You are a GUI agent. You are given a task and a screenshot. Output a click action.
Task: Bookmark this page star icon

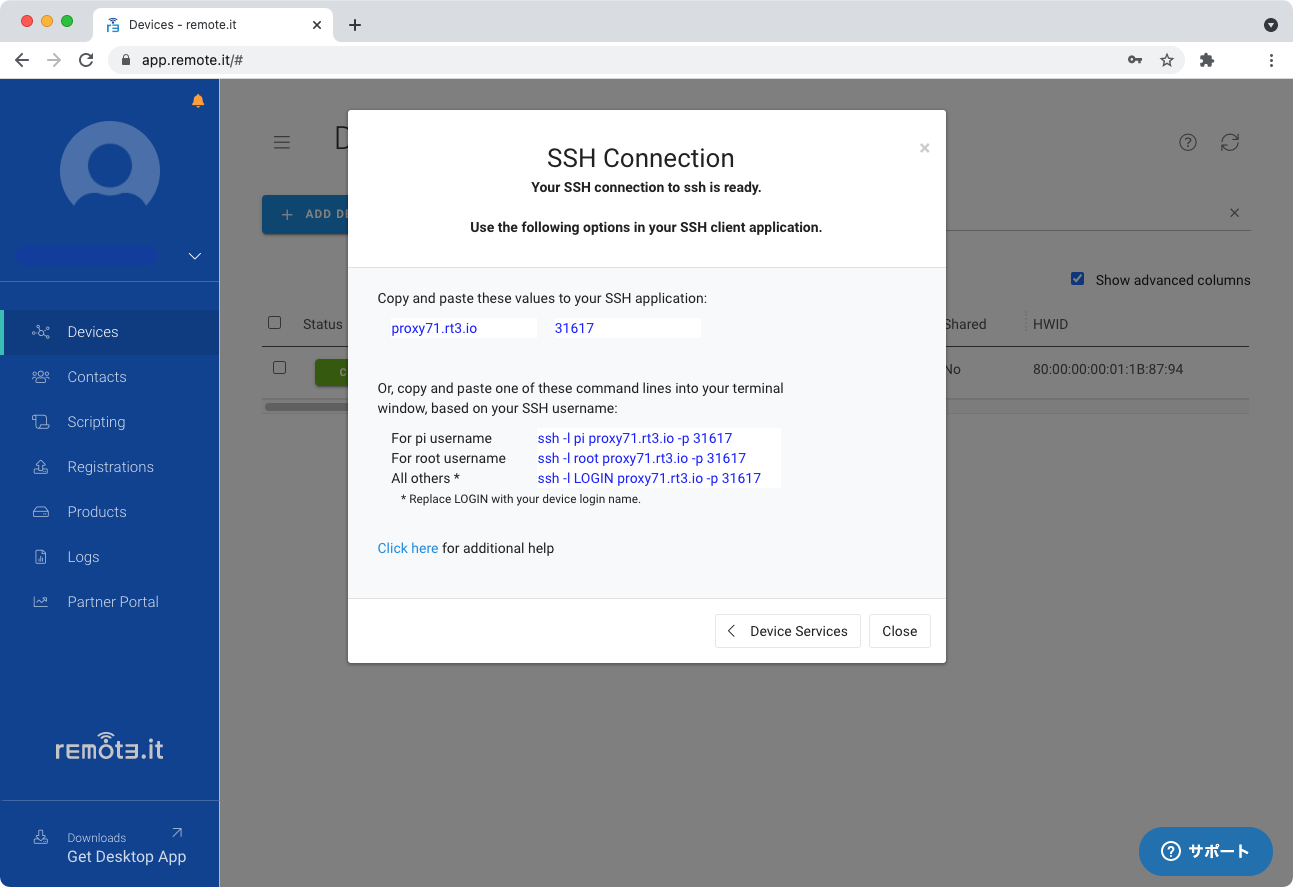click(x=1167, y=60)
